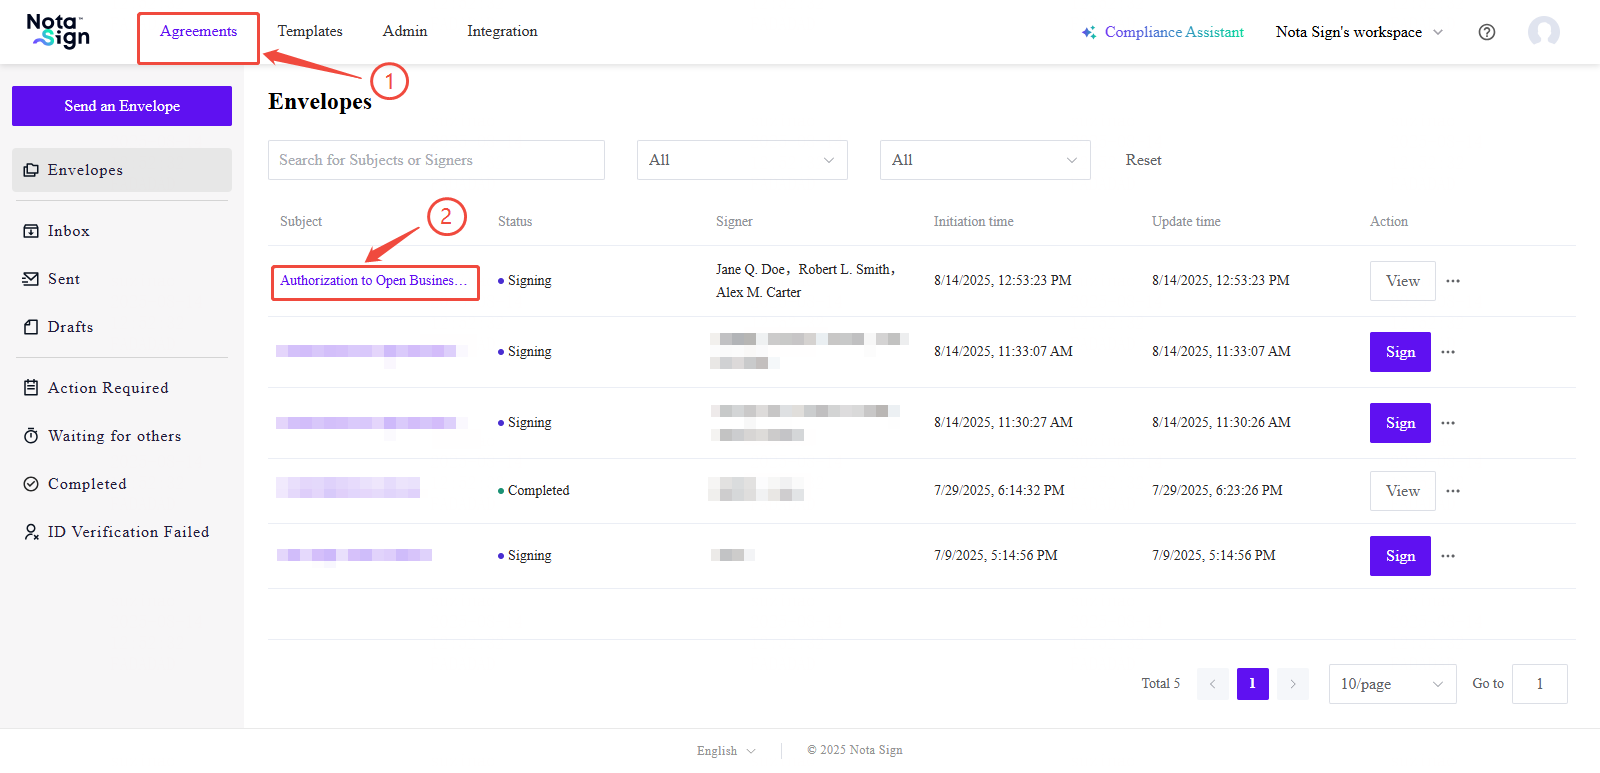This screenshot has height=773, width=1600.
Task: Open the Authorization to Open Business envelope
Action: 373,281
